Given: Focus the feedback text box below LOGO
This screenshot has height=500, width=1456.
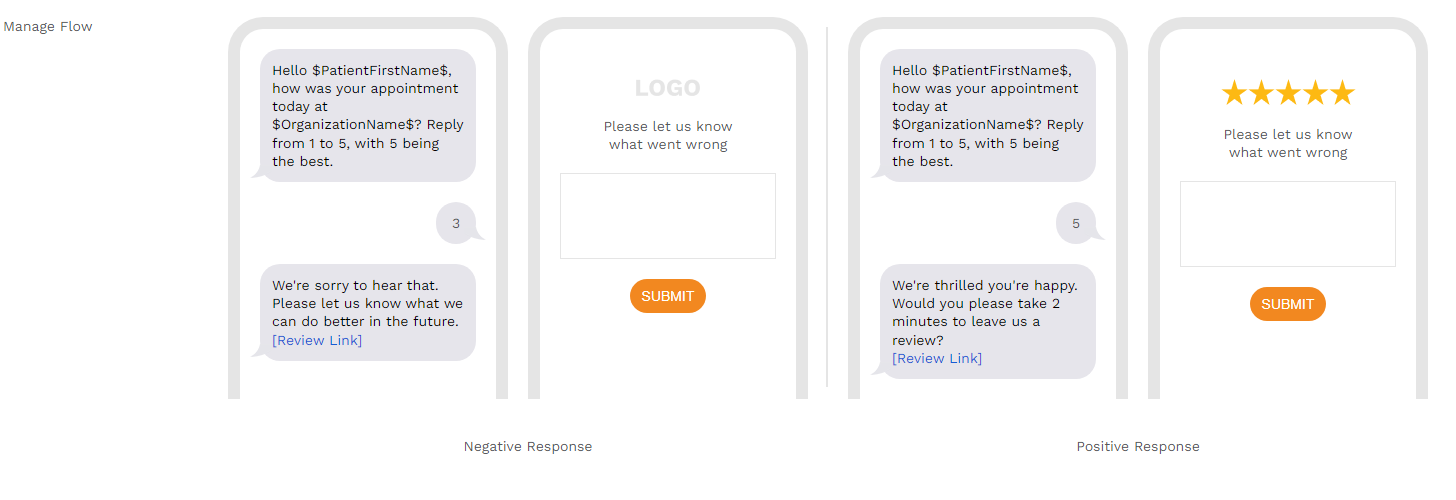Looking at the screenshot, I should [668, 216].
